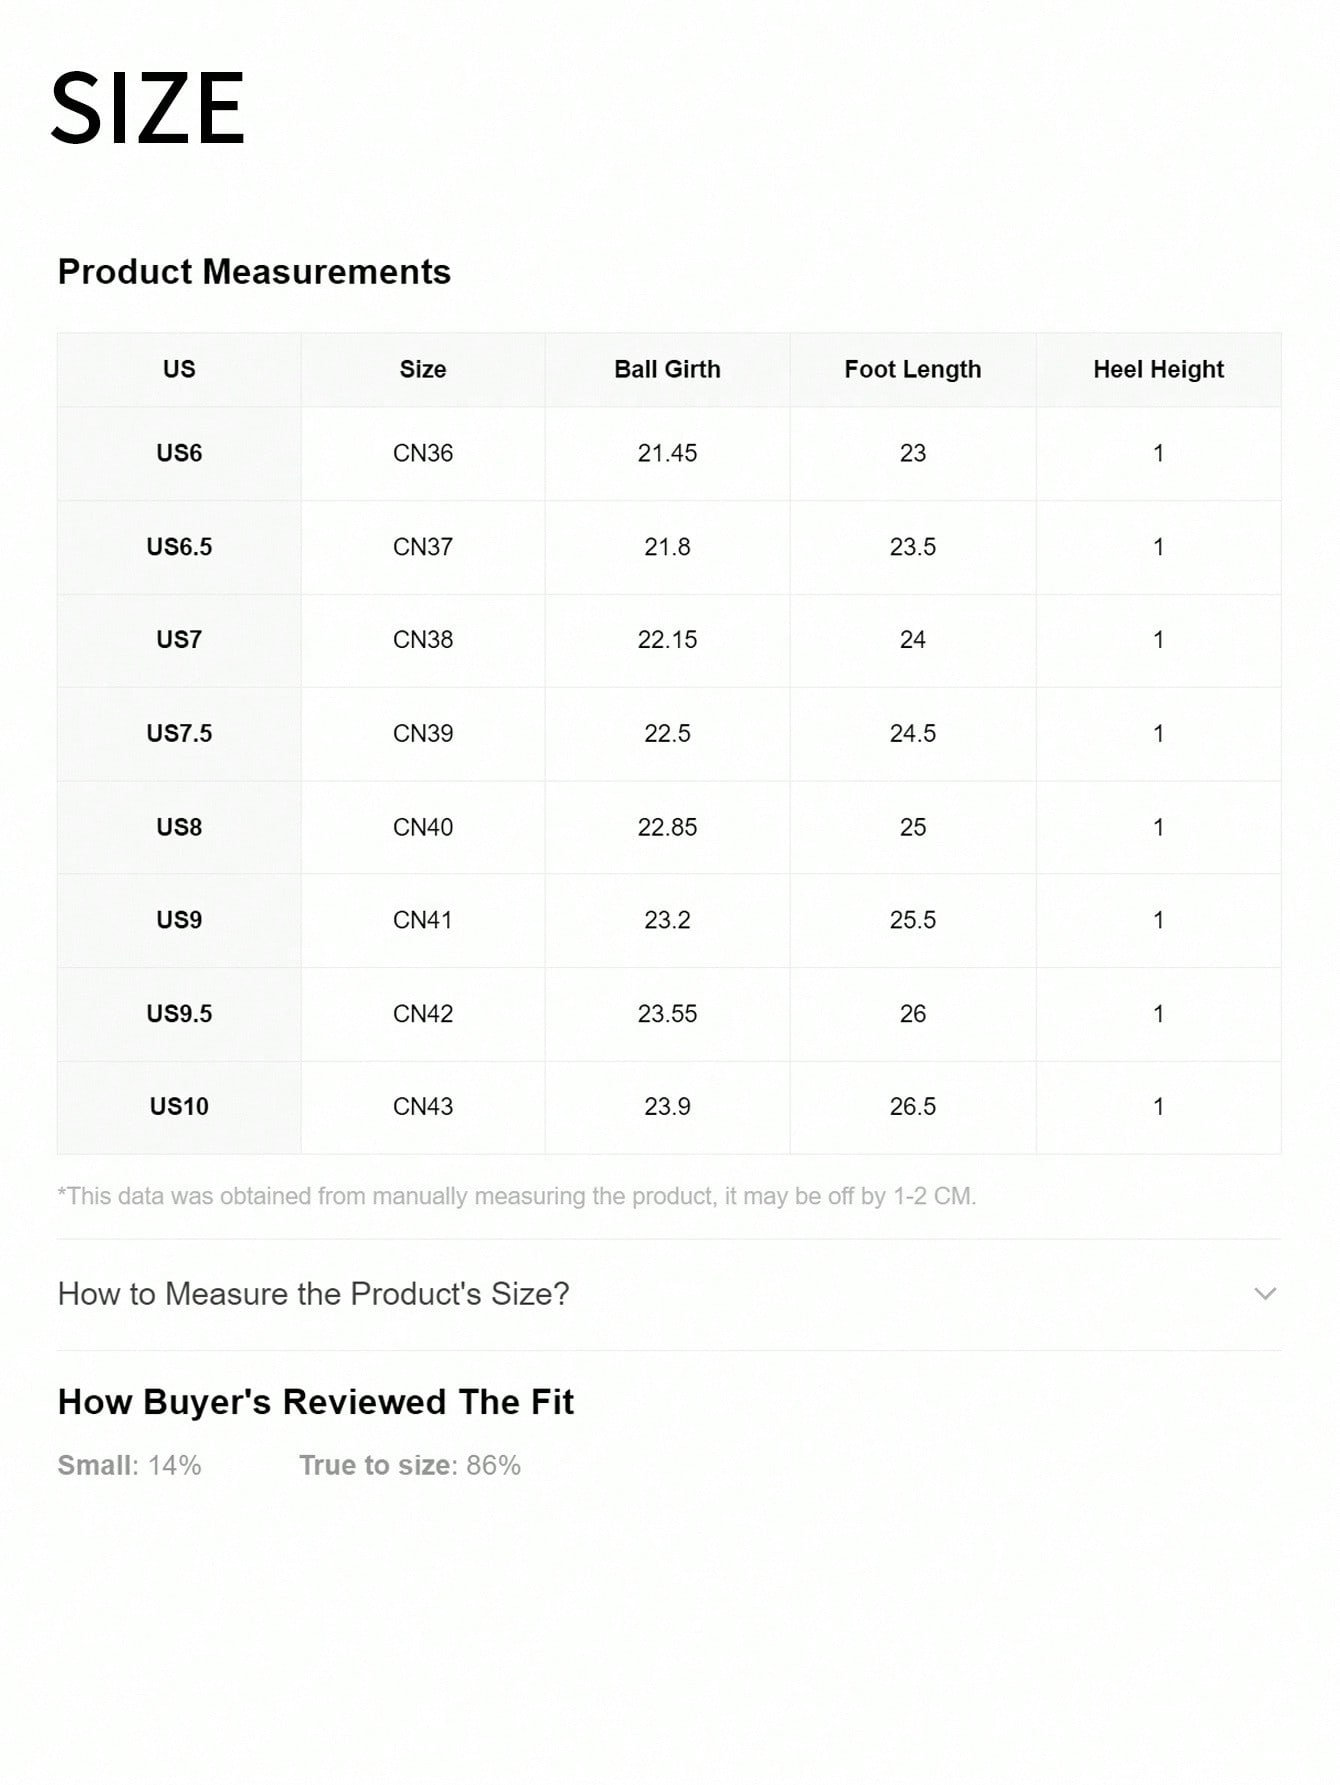Select the Heel Height column header
The width and height of the screenshot is (1340, 1785).
click(x=1158, y=369)
